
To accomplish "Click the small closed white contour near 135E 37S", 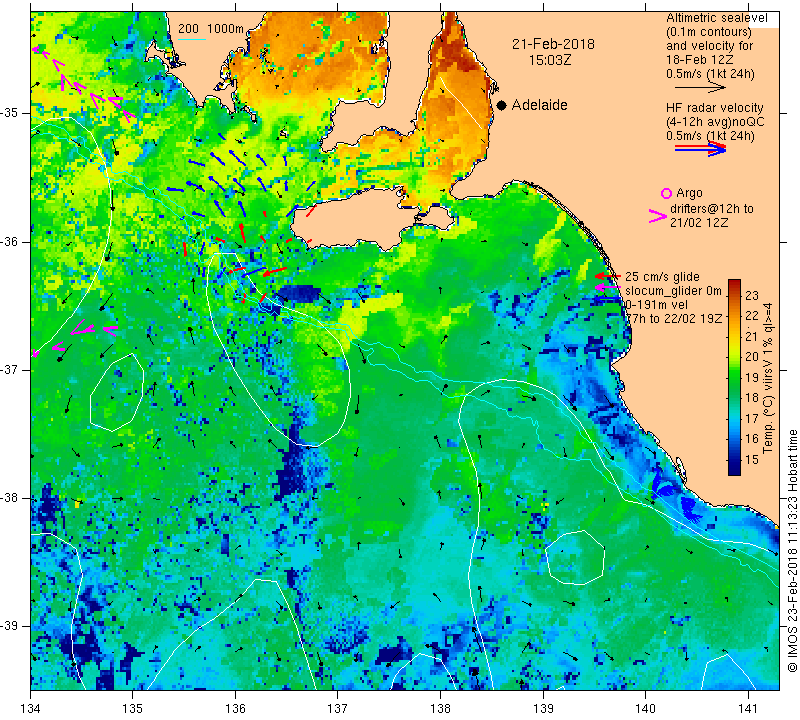I will pyautogui.click(x=117, y=392).
